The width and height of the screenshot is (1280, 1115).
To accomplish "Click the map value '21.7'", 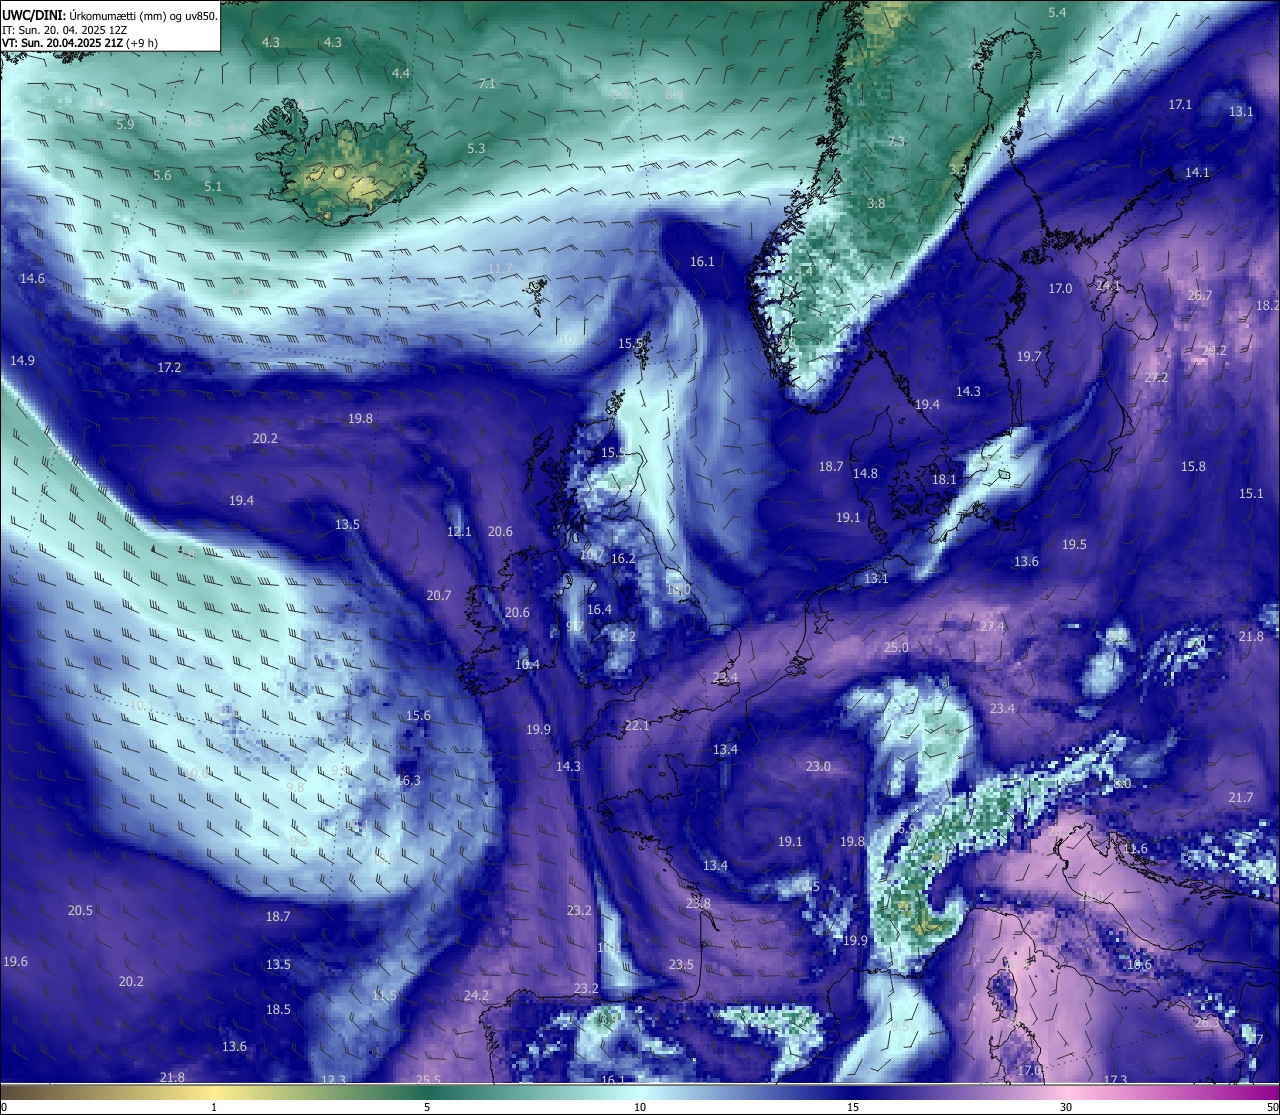I will pyautogui.click(x=1240, y=798).
